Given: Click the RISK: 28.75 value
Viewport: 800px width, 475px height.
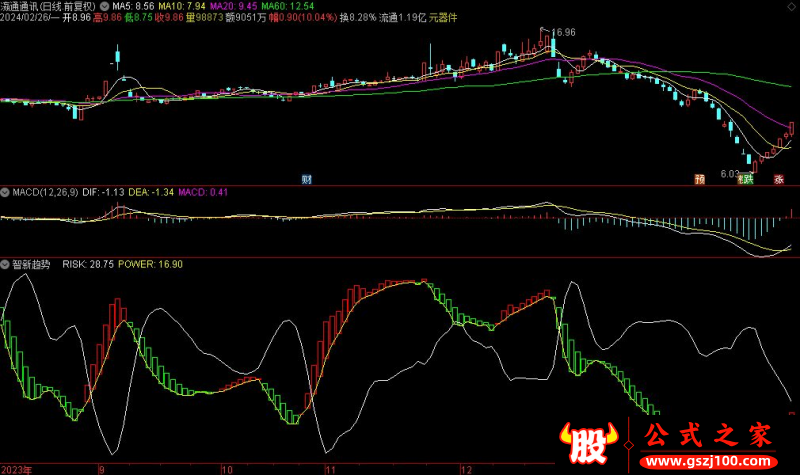Looking at the screenshot, I should pos(88,264).
